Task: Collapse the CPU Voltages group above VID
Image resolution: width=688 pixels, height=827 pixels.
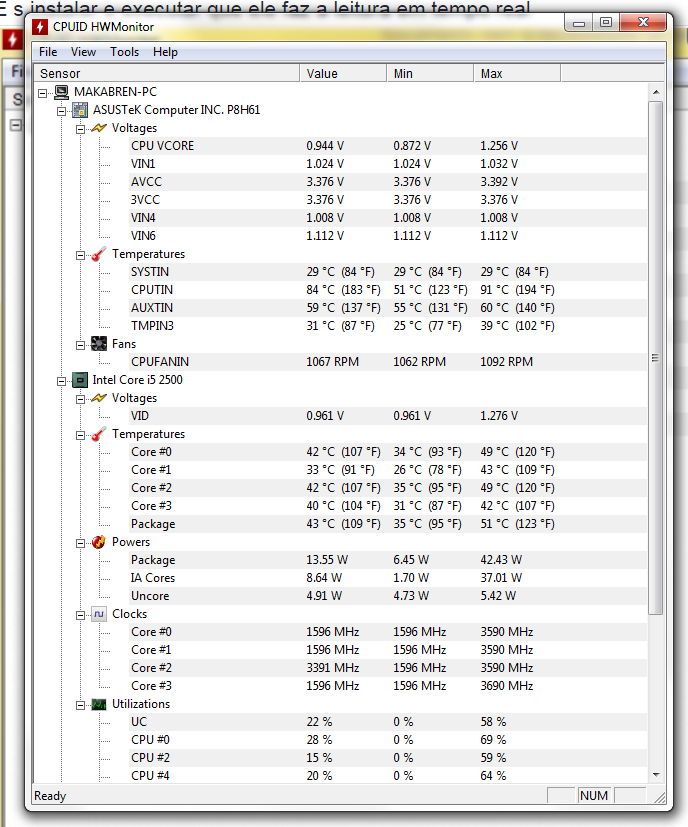Action: 80,399
